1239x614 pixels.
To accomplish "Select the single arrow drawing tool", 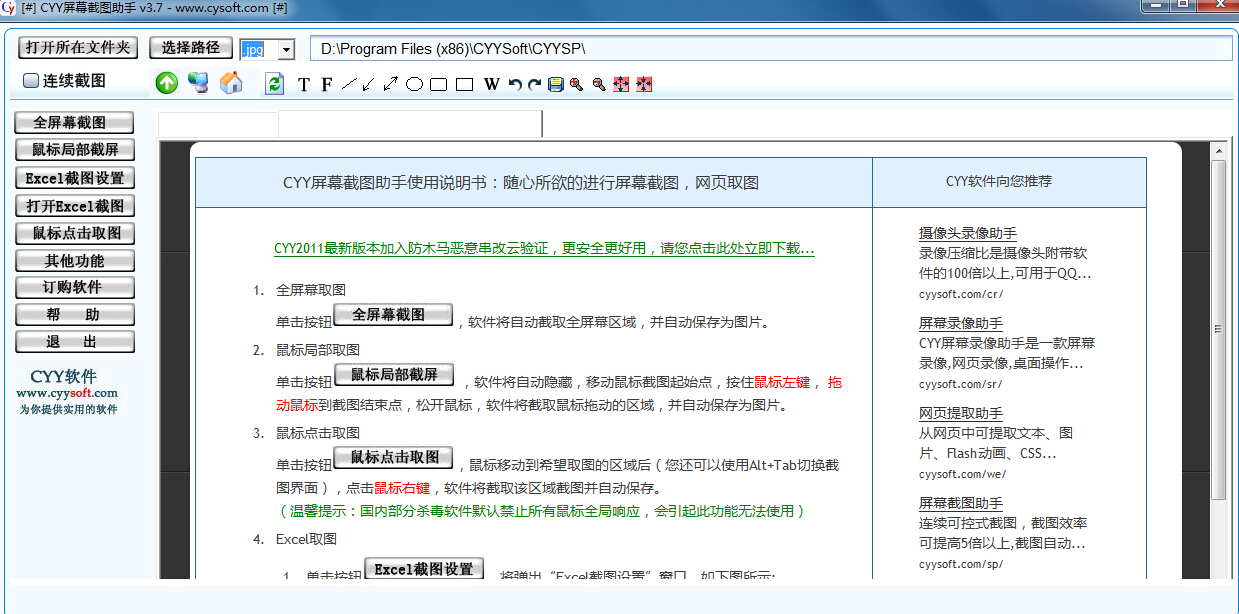I will [x=369, y=85].
